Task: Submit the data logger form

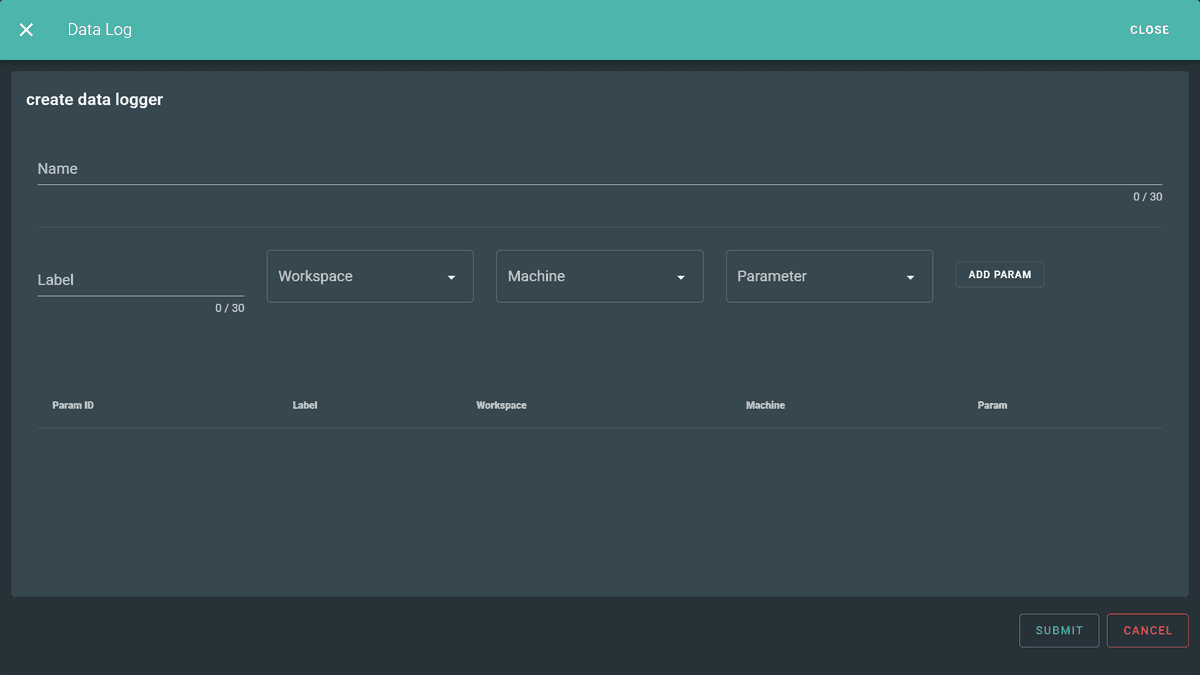Action: coord(1059,630)
